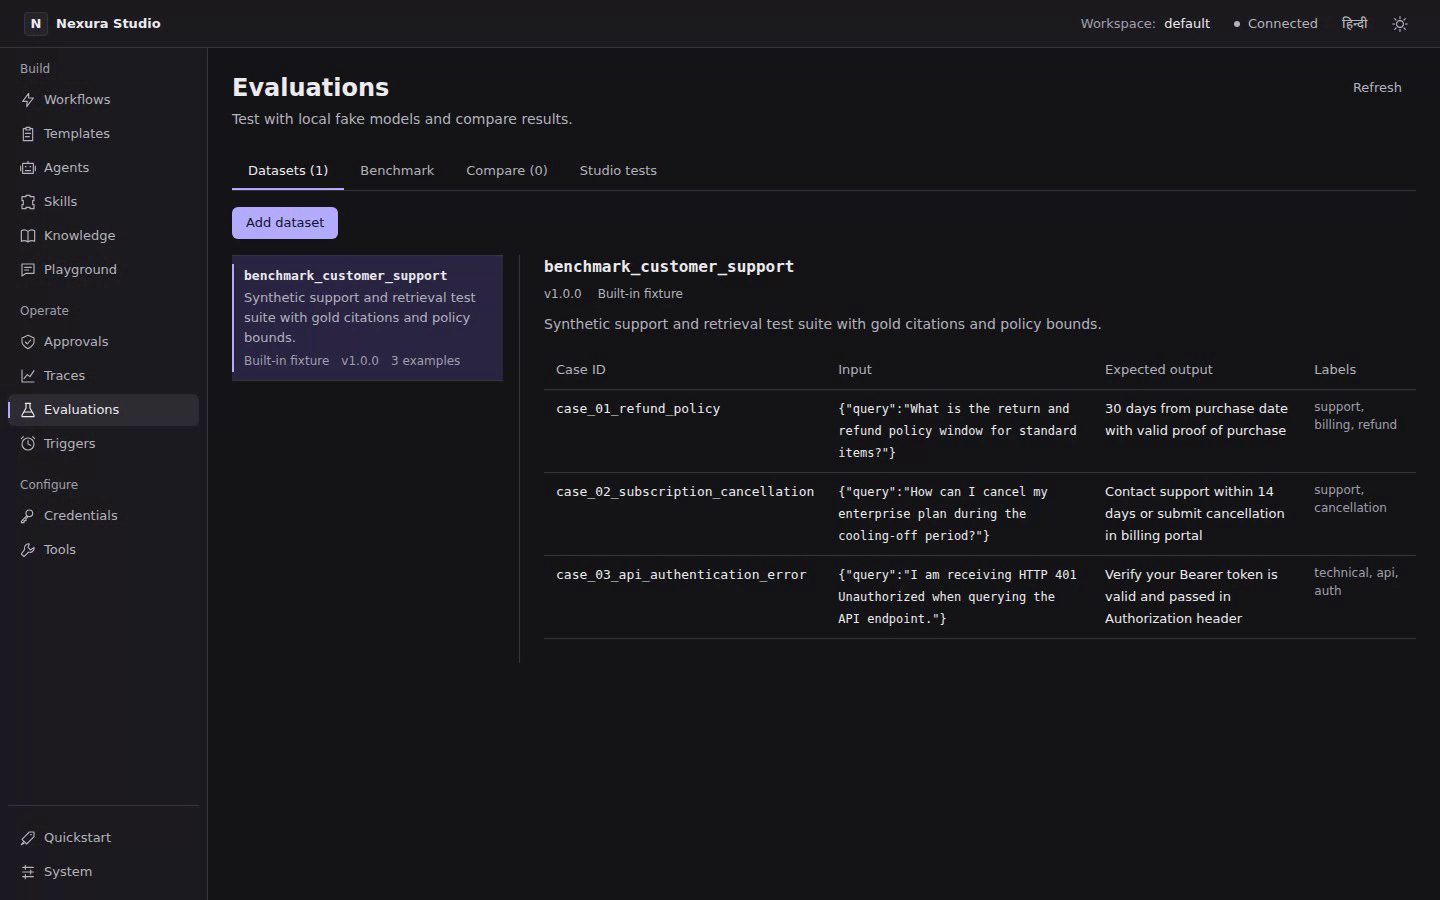
Task: Click the Evaluations flask icon
Action: (x=28, y=410)
